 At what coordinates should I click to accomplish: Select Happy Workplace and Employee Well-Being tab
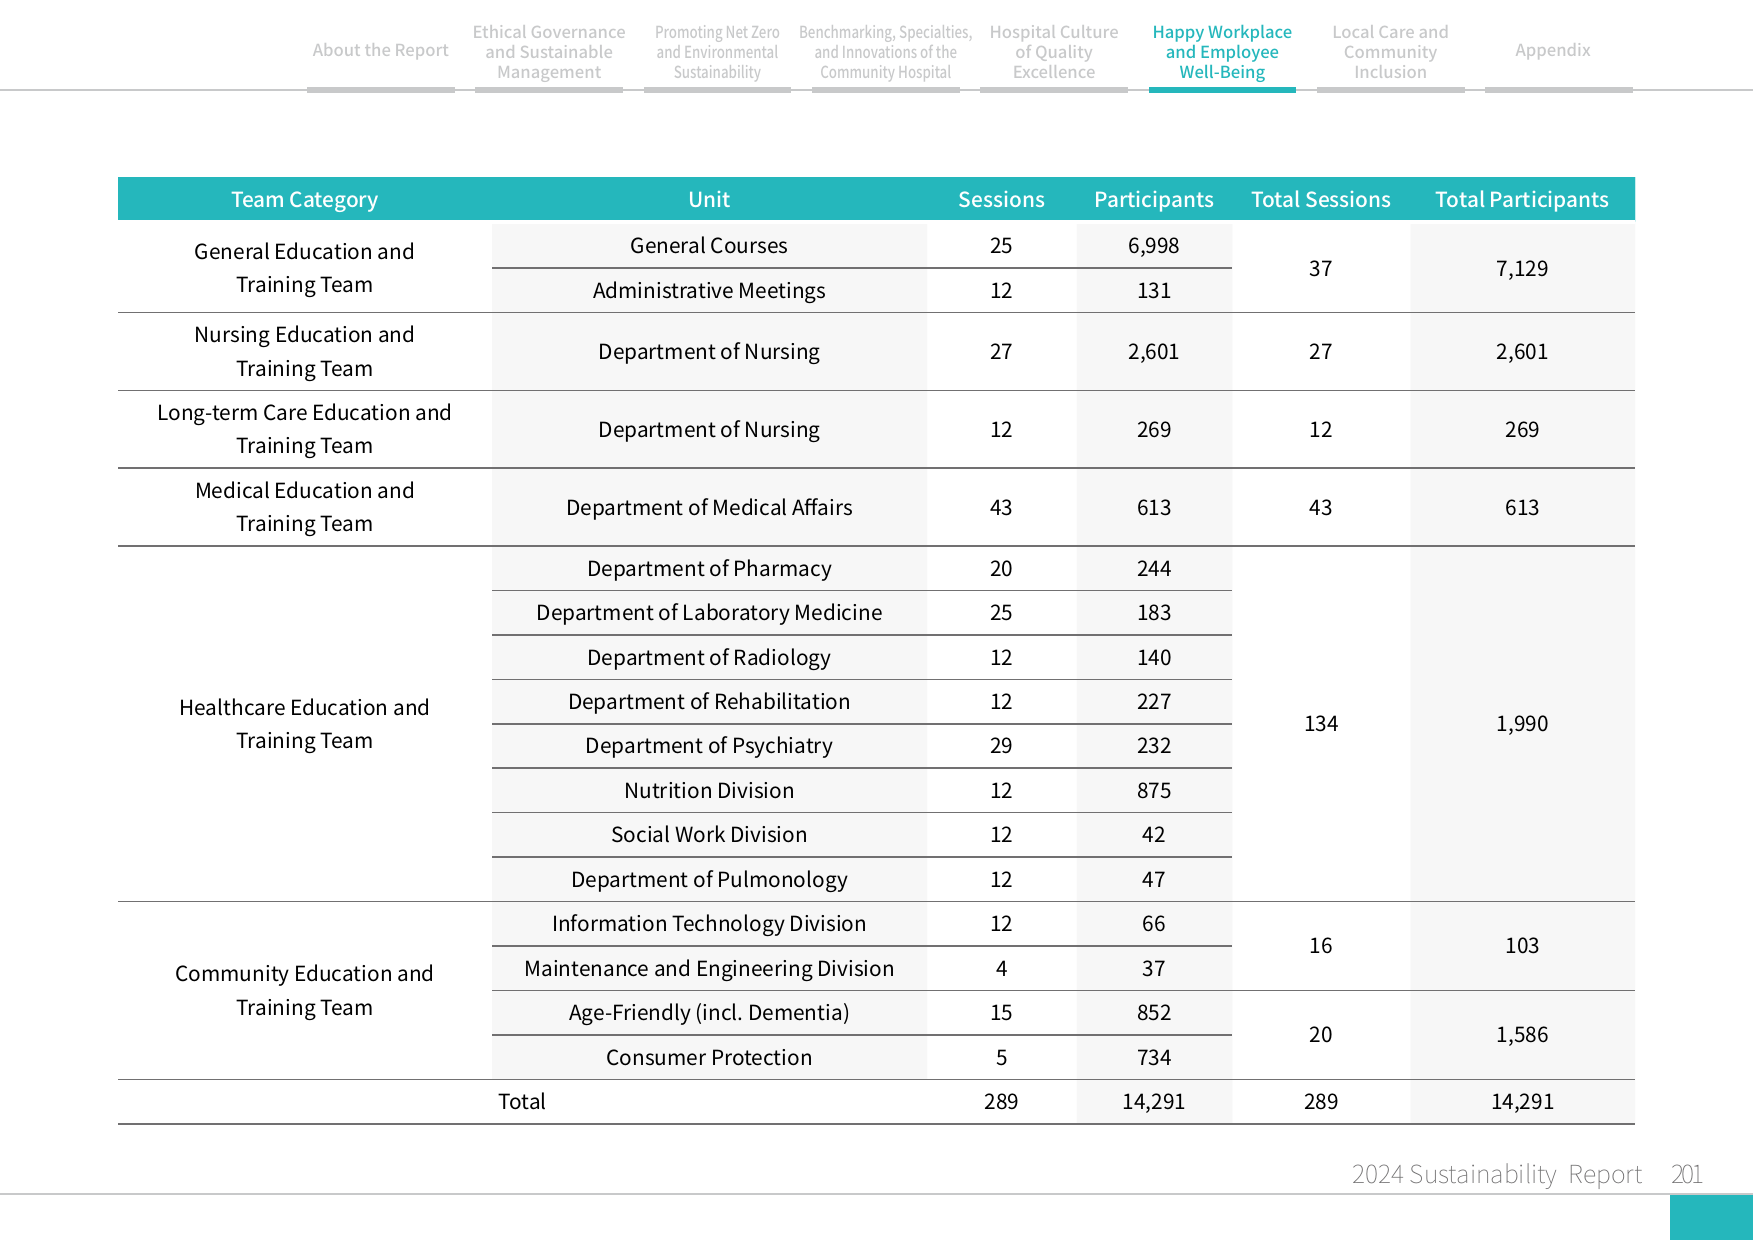pos(1222,52)
